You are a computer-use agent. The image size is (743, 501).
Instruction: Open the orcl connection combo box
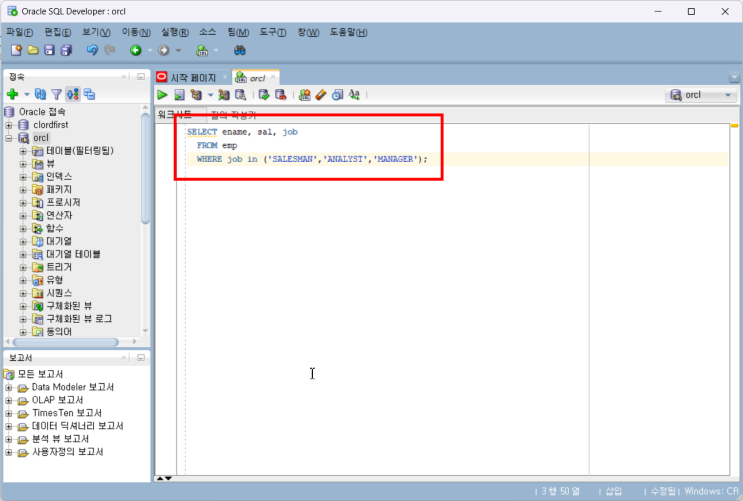(701, 95)
